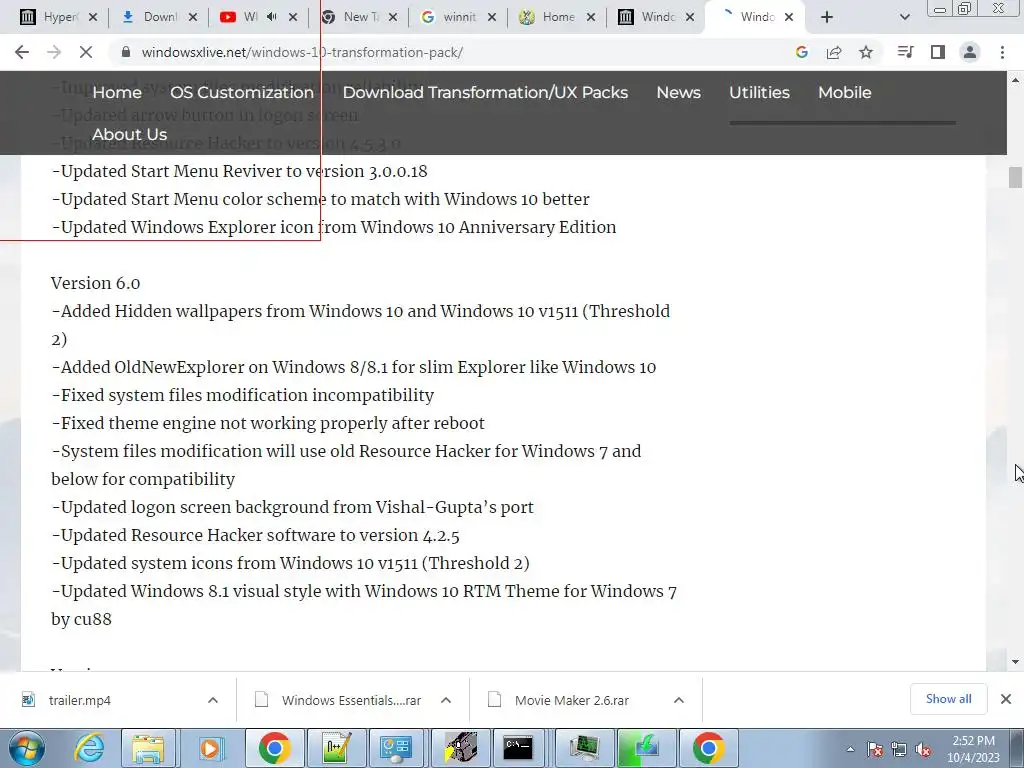Mute the YouTube tab audio icon
The image size is (1024, 768).
(x=272, y=17)
